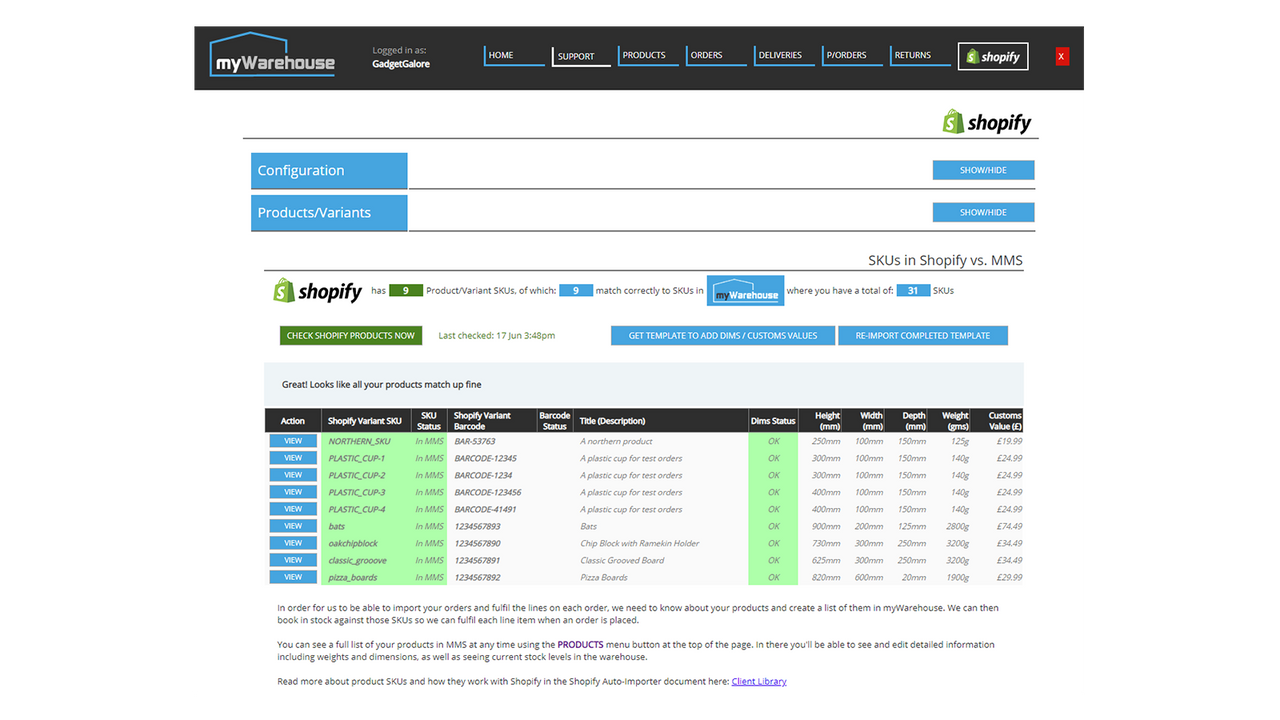Close the page with red X button
Viewport: 1280px width, 720px height.
1062,56
